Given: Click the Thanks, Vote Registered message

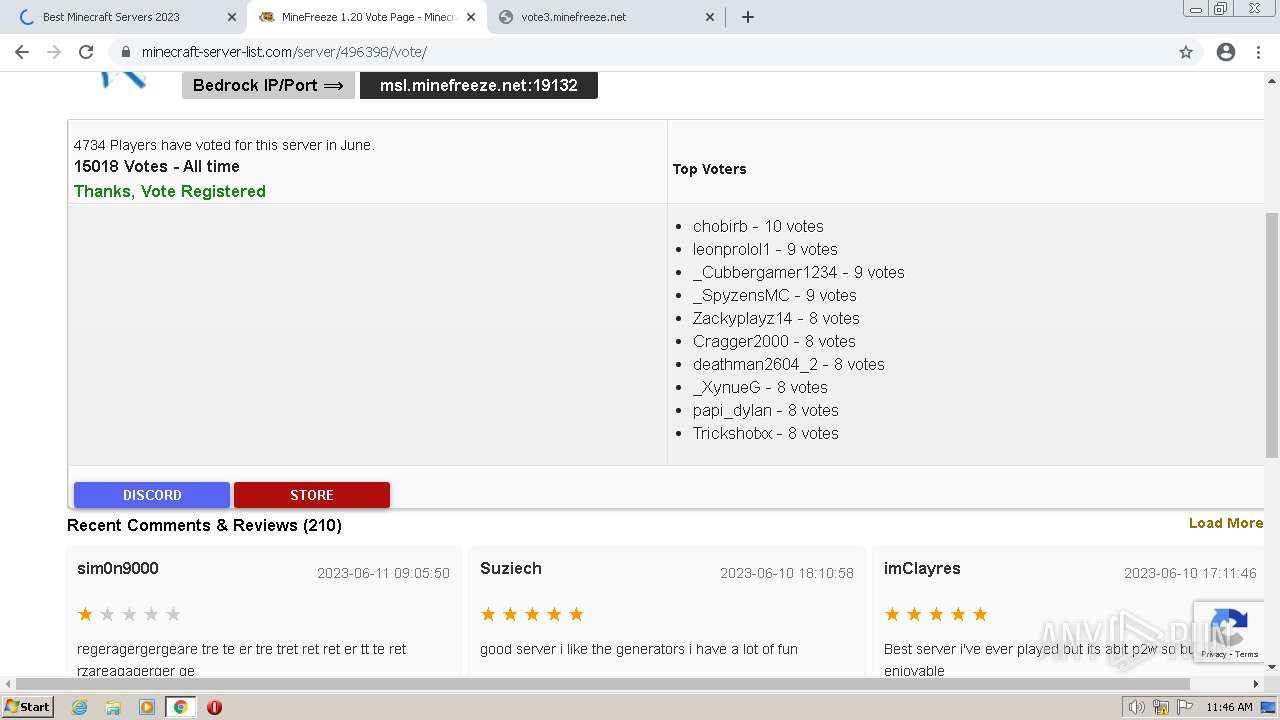Looking at the screenshot, I should point(170,191).
